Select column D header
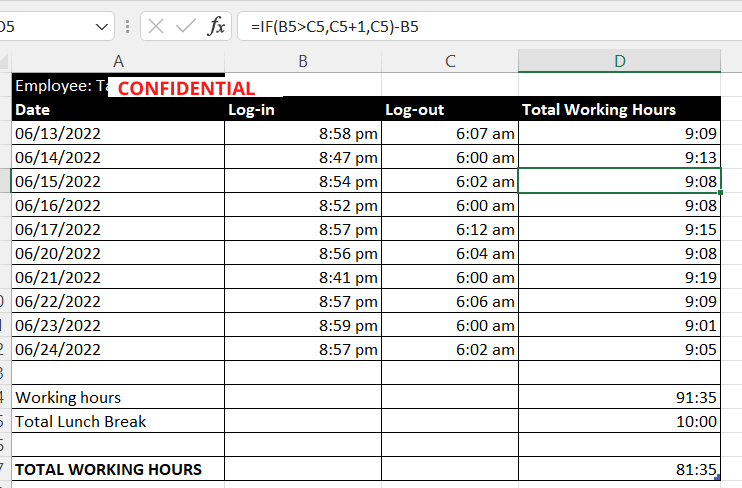 620,61
